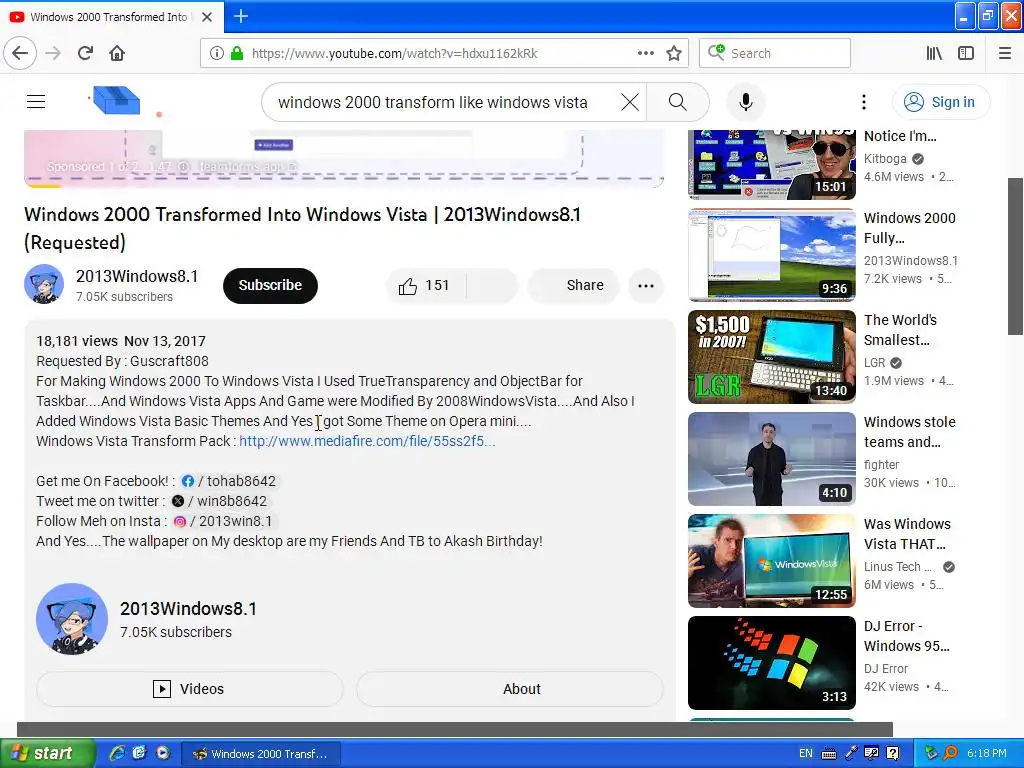Click the sponsored ad progress bar
Screen dimensions: 1024x768
(x=344, y=186)
